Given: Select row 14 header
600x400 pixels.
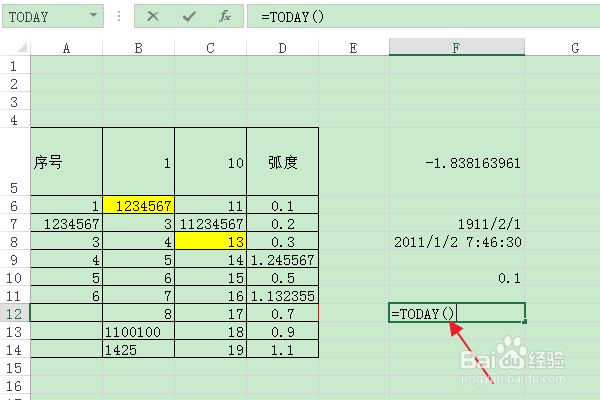Looking at the screenshot, I should click(15, 349).
